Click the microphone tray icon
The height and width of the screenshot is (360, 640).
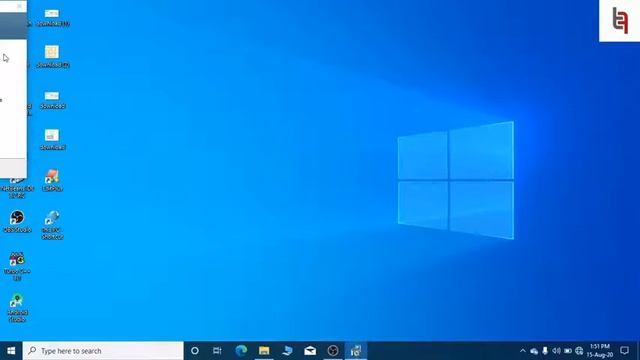[545, 351]
